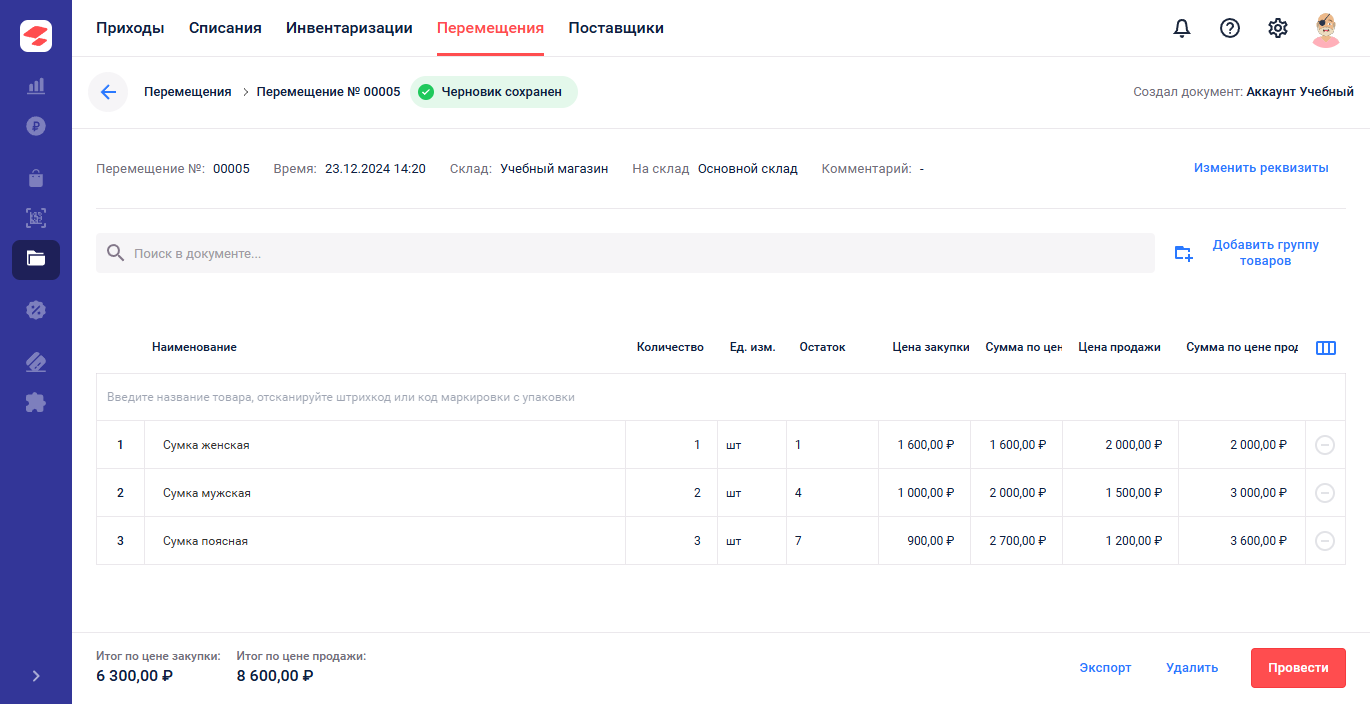Open settings gear icon
This screenshot has width=1370, height=704.
[1278, 28]
